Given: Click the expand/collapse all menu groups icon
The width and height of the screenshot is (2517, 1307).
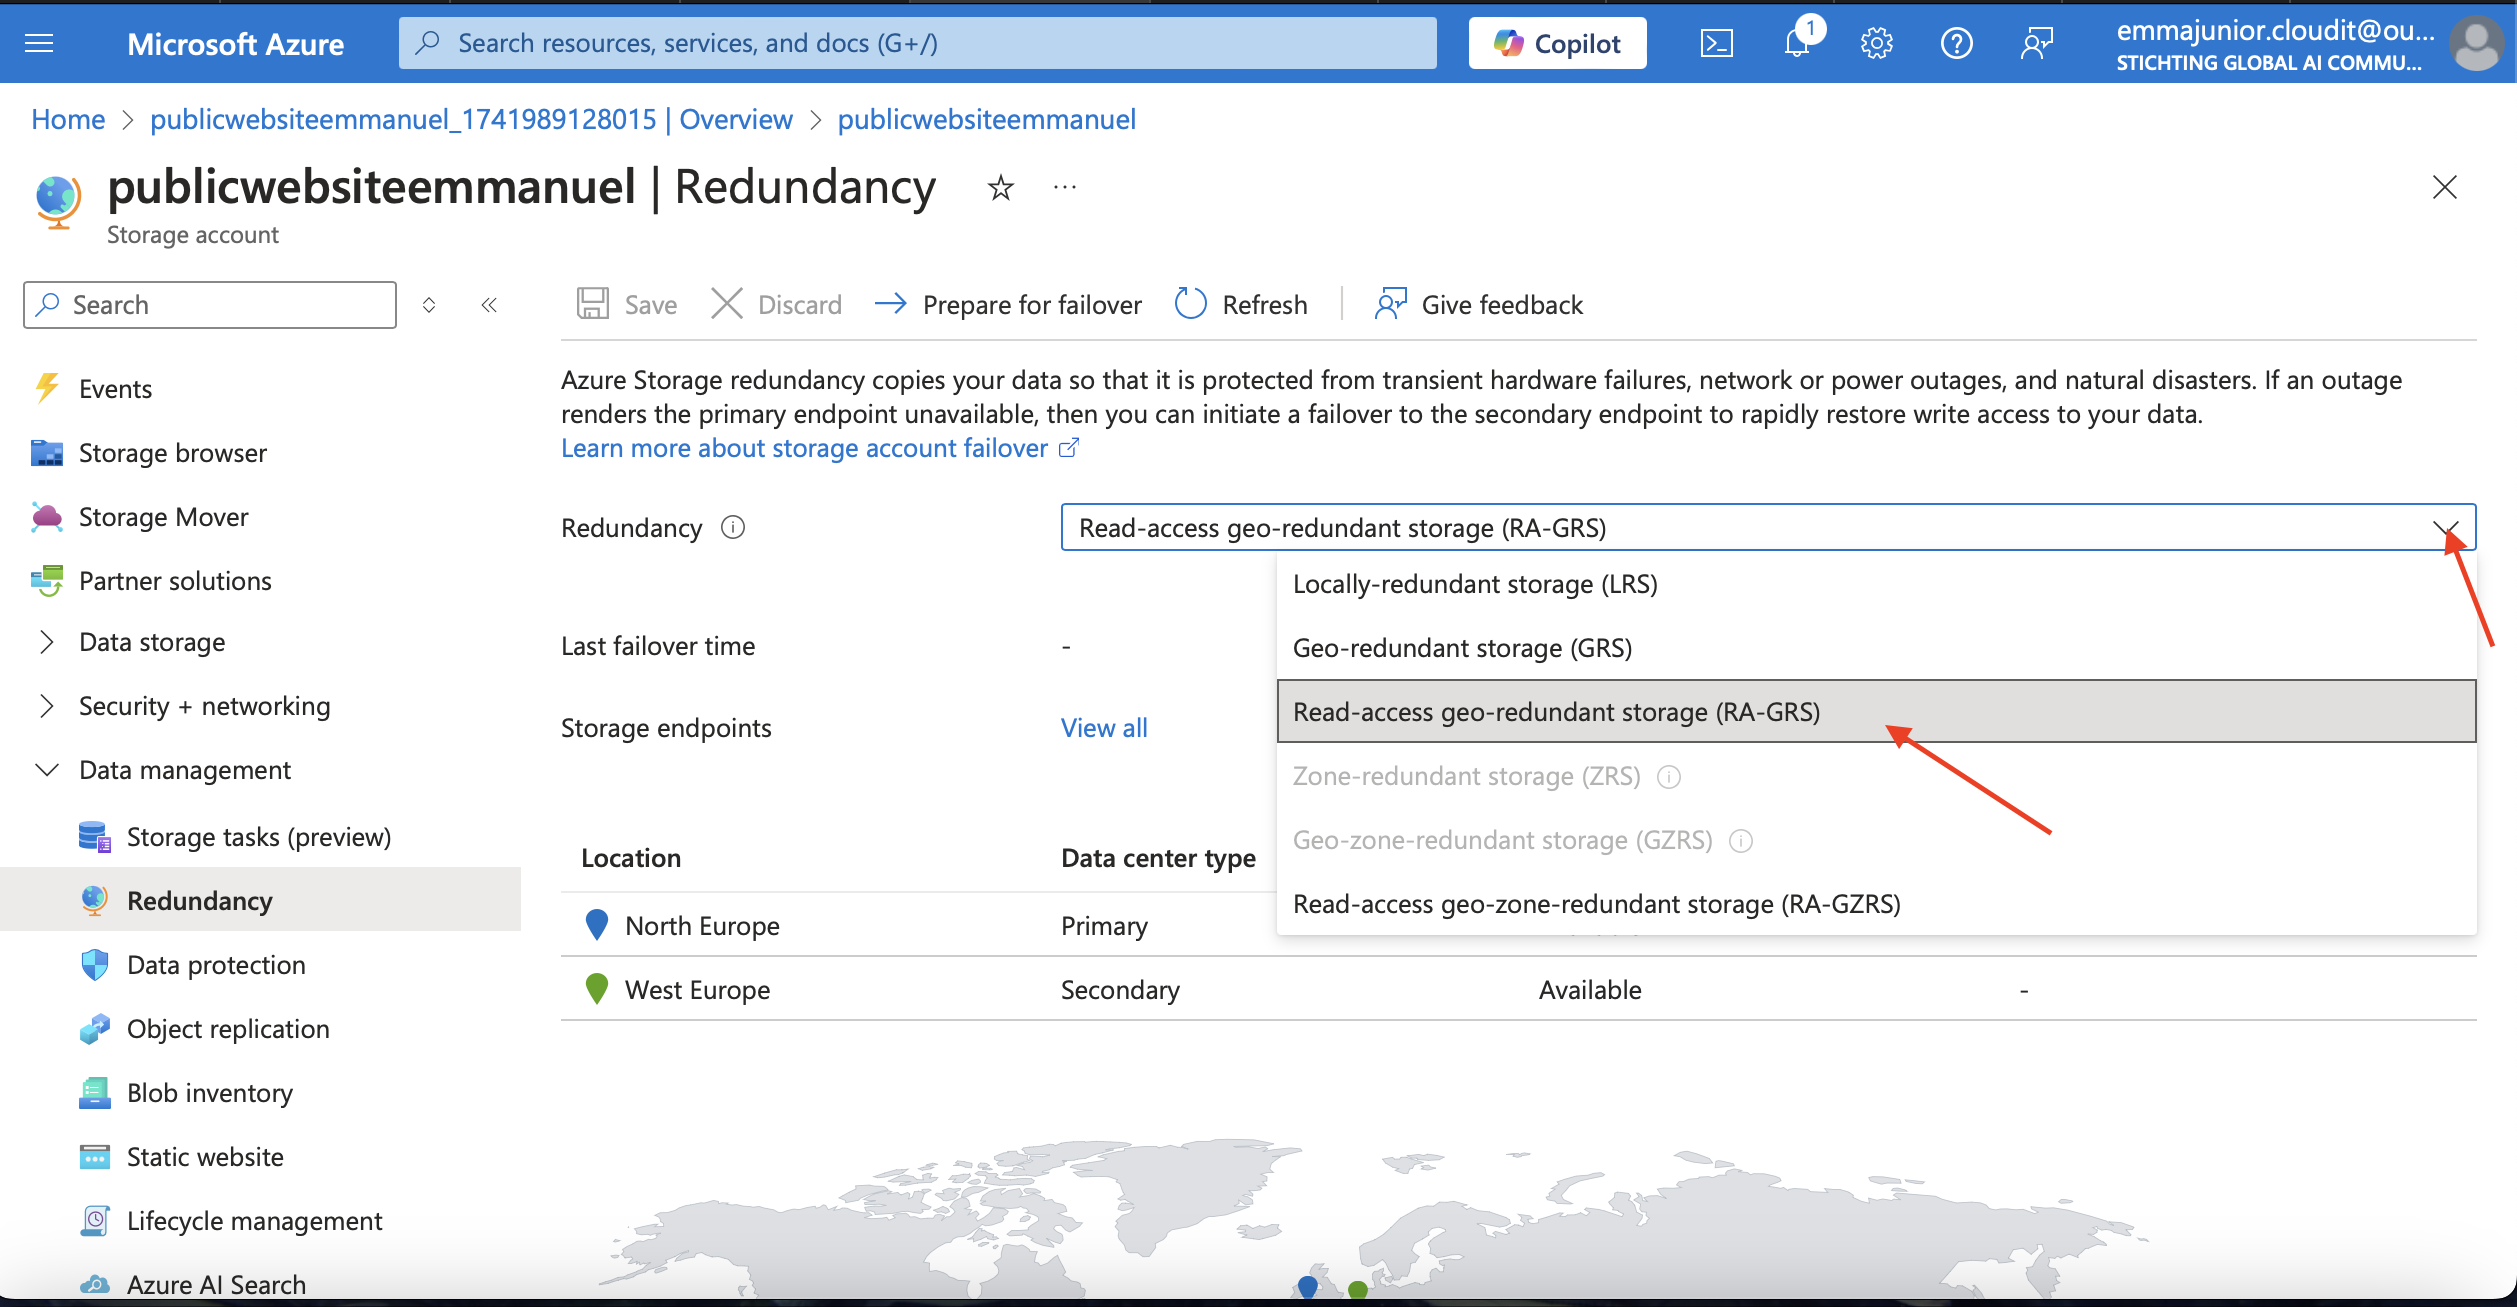Looking at the screenshot, I should point(429,305).
